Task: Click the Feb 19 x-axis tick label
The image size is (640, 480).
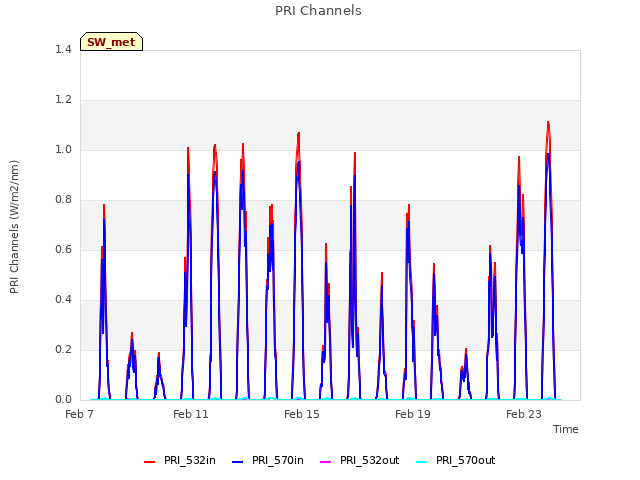Action: click(x=413, y=414)
